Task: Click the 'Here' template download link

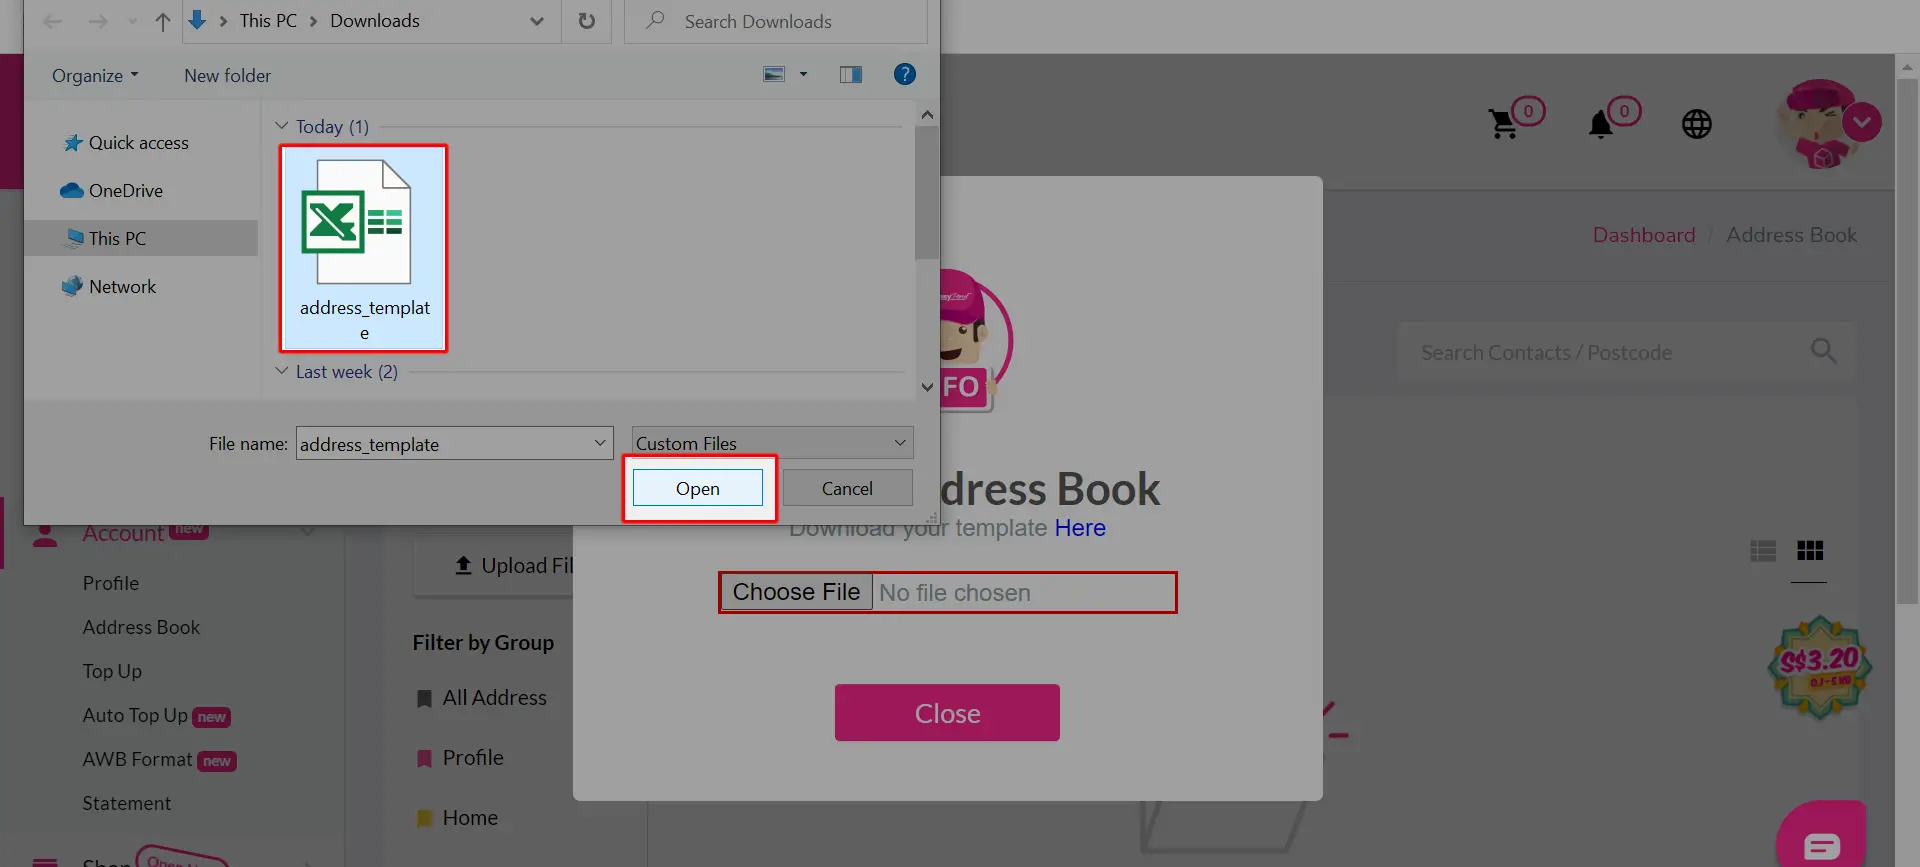Action: [1080, 528]
